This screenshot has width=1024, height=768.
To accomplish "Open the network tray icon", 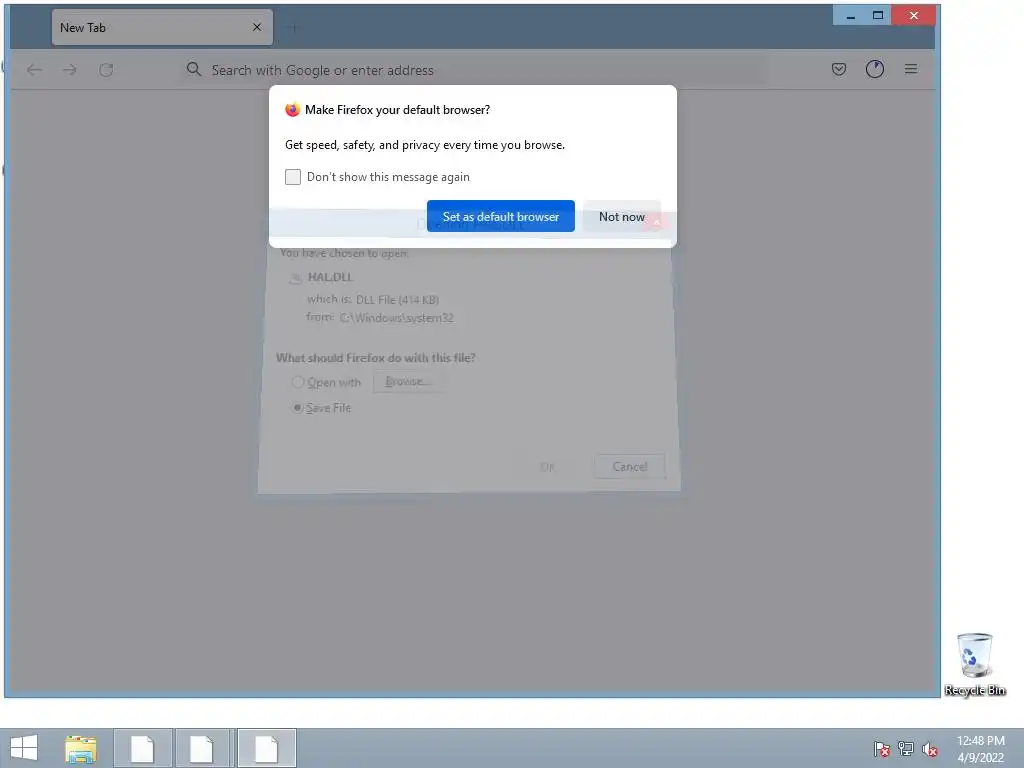I will tap(906, 748).
